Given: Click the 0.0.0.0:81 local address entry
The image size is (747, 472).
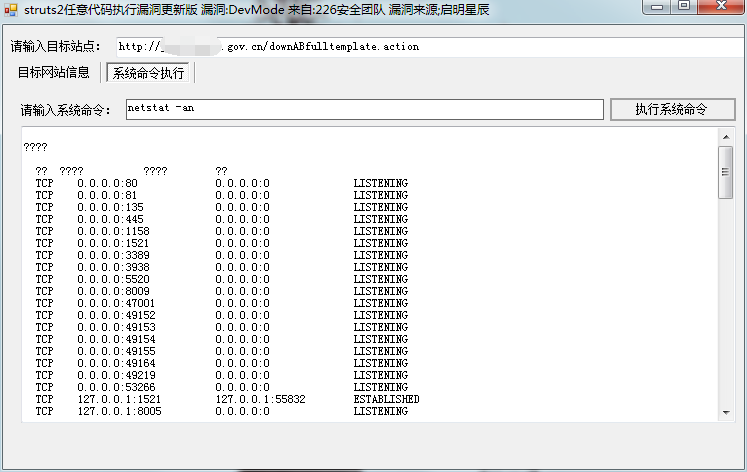Looking at the screenshot, I should 107,195.
